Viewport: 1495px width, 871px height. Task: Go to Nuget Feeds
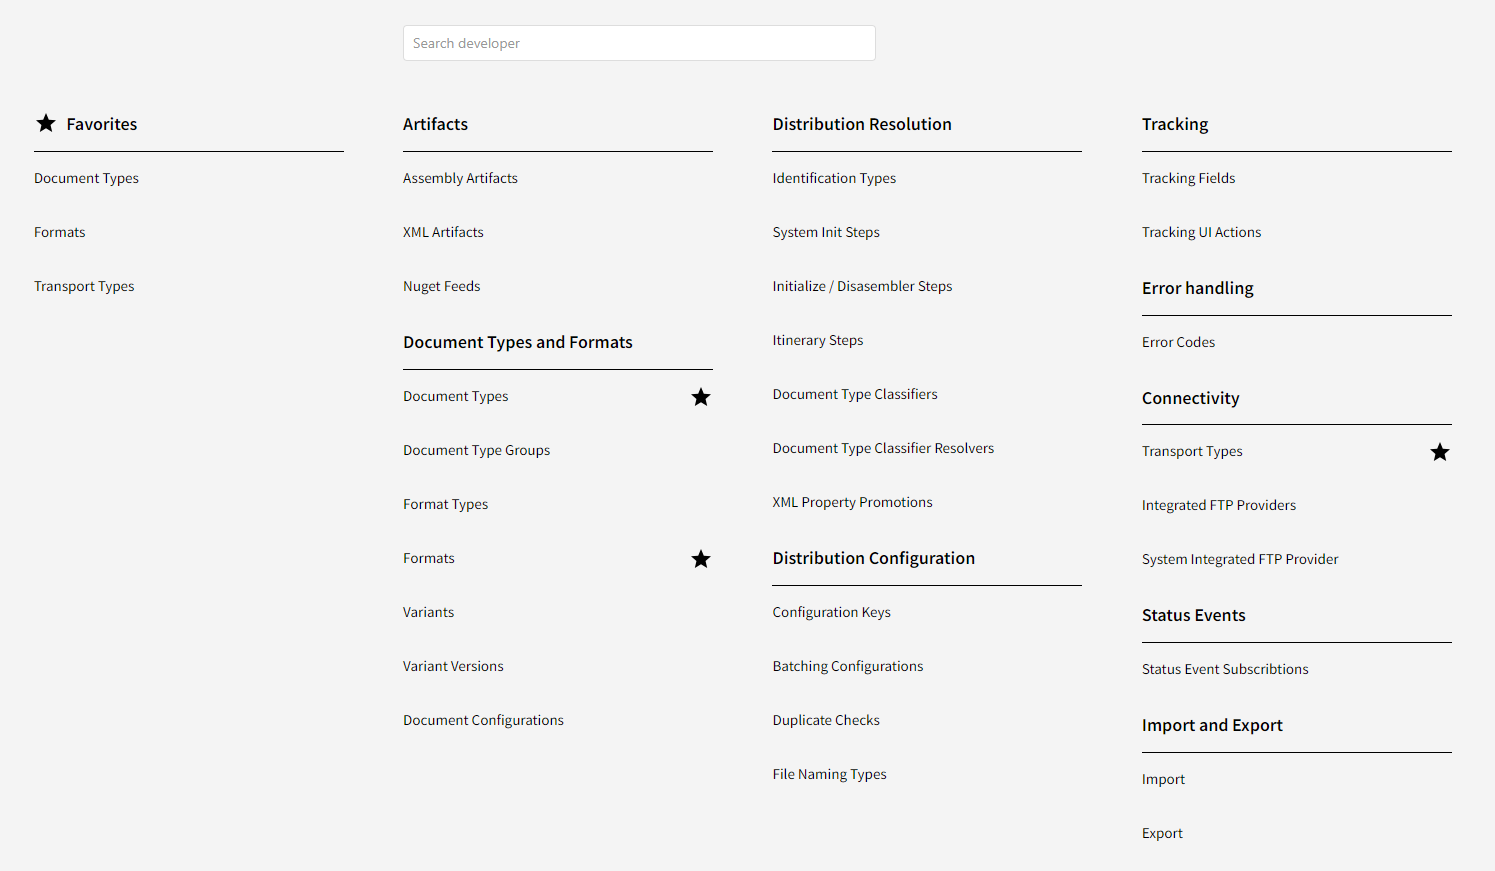click(x=441, y=286)
